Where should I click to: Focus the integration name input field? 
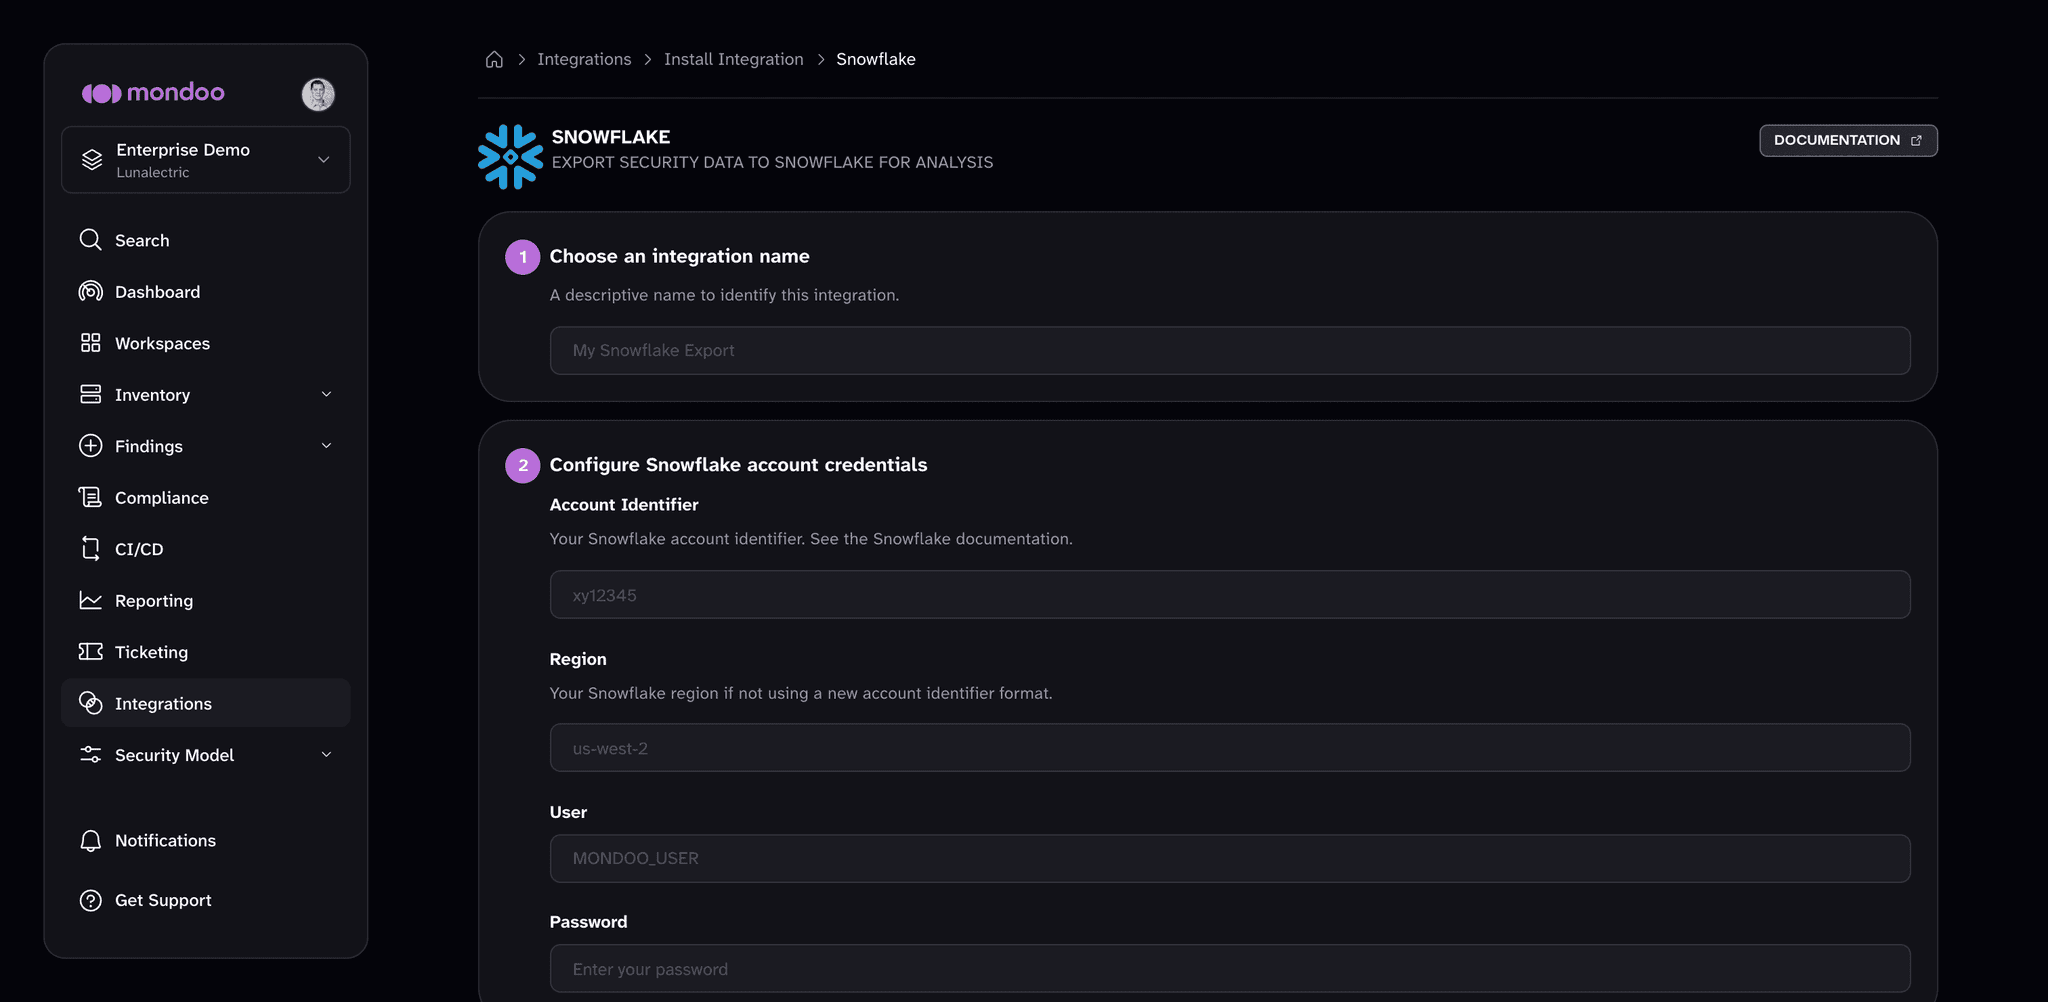tap(1230, 350)
